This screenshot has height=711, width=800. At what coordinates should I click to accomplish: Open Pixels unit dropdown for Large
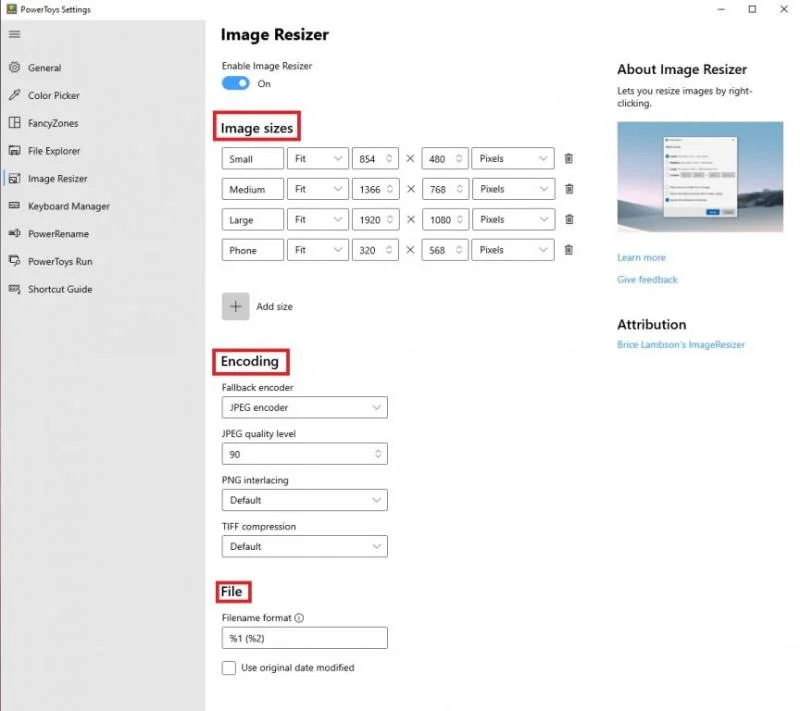[513, 219]
